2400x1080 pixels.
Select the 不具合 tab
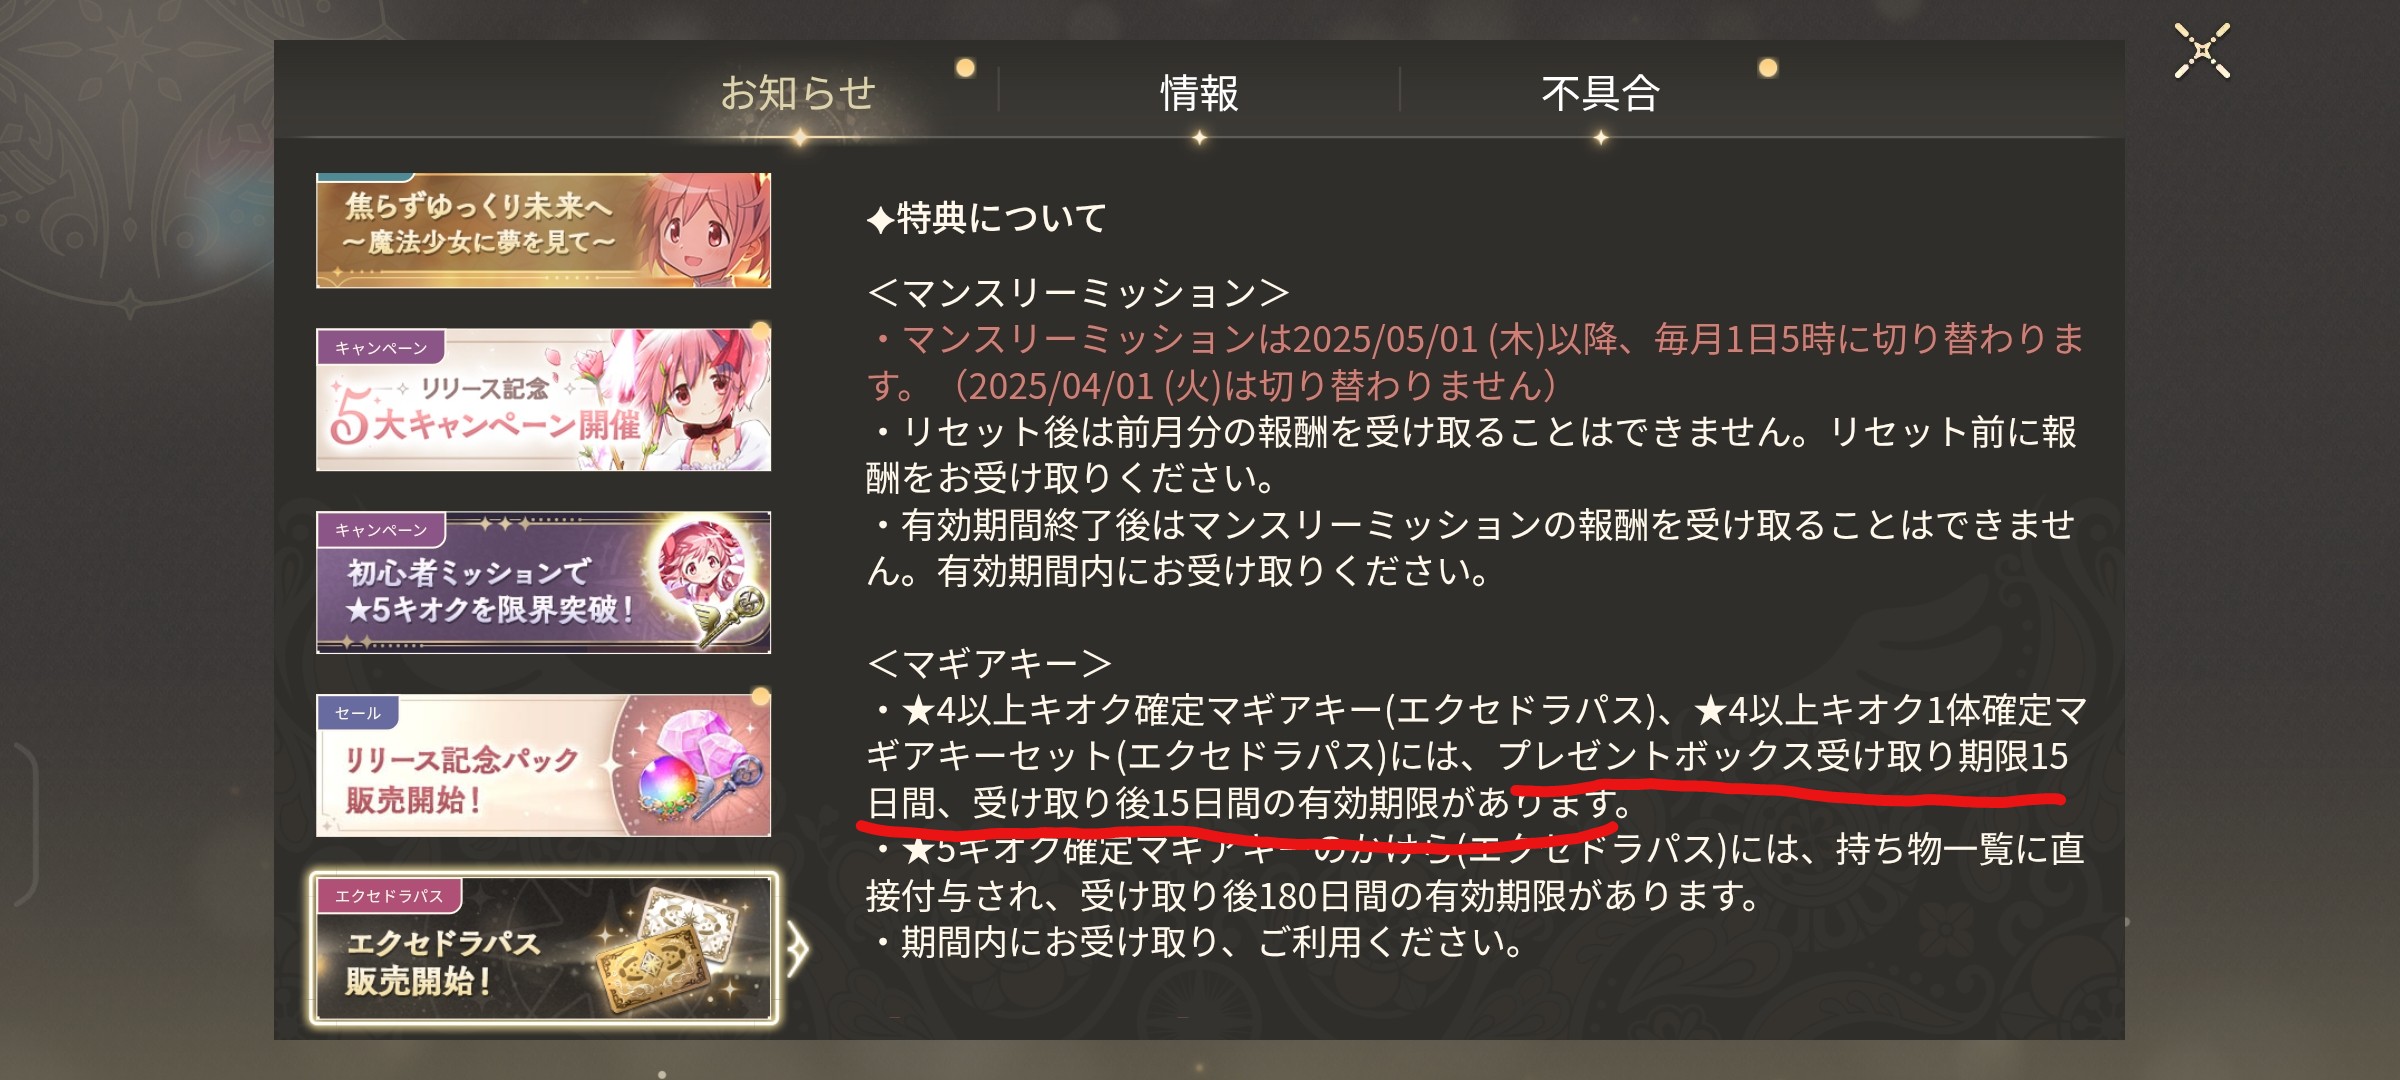pos(1600,93)
